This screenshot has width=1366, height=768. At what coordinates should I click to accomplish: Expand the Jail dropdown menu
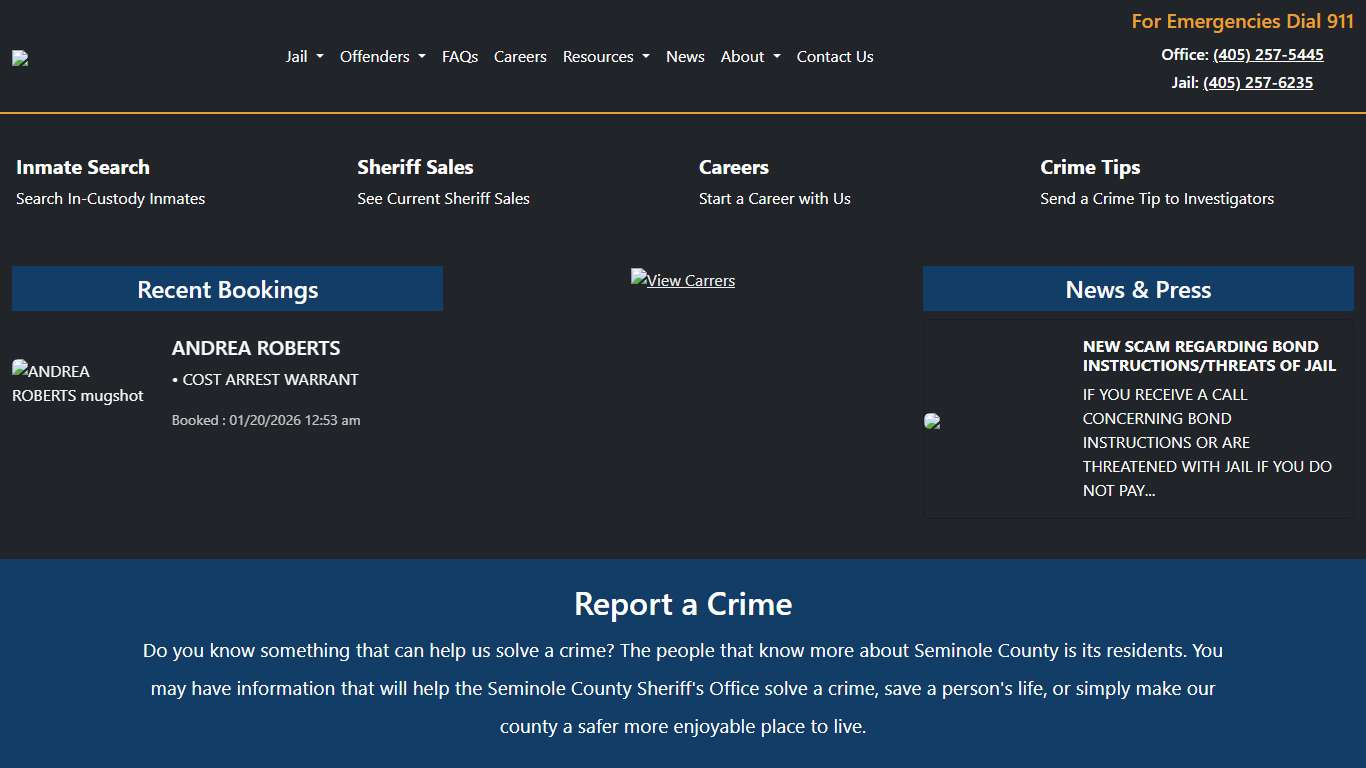coord(304,57)
